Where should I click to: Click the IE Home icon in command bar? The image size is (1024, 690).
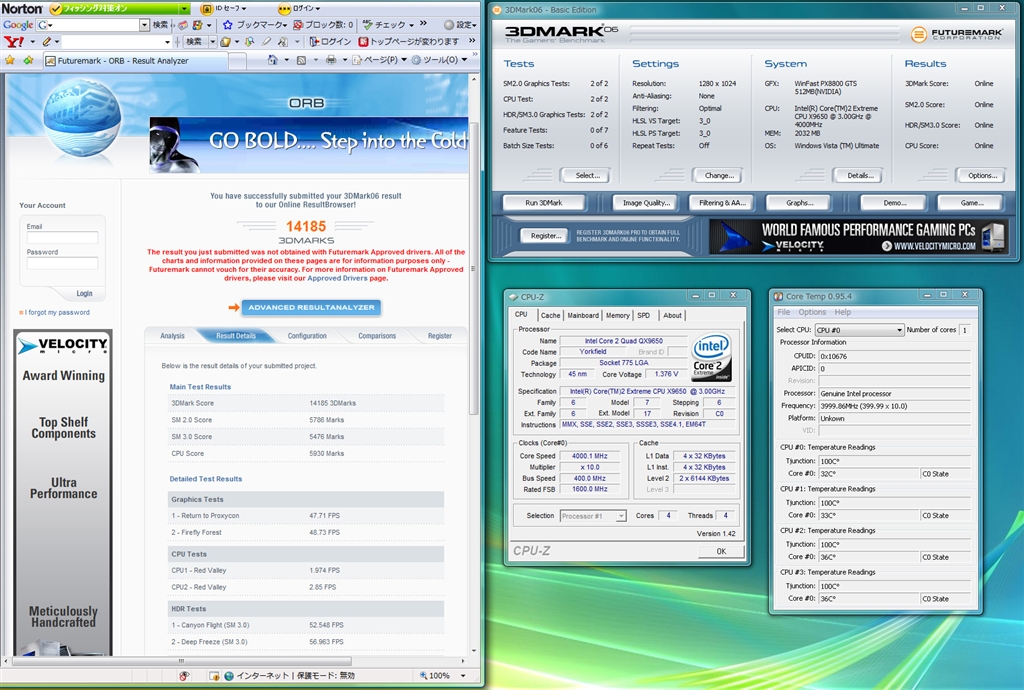tap(273, 60)
